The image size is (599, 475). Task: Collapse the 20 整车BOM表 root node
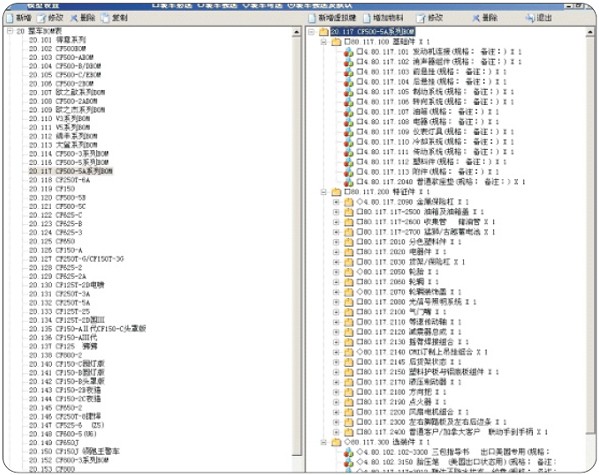(x=10, y=31)
